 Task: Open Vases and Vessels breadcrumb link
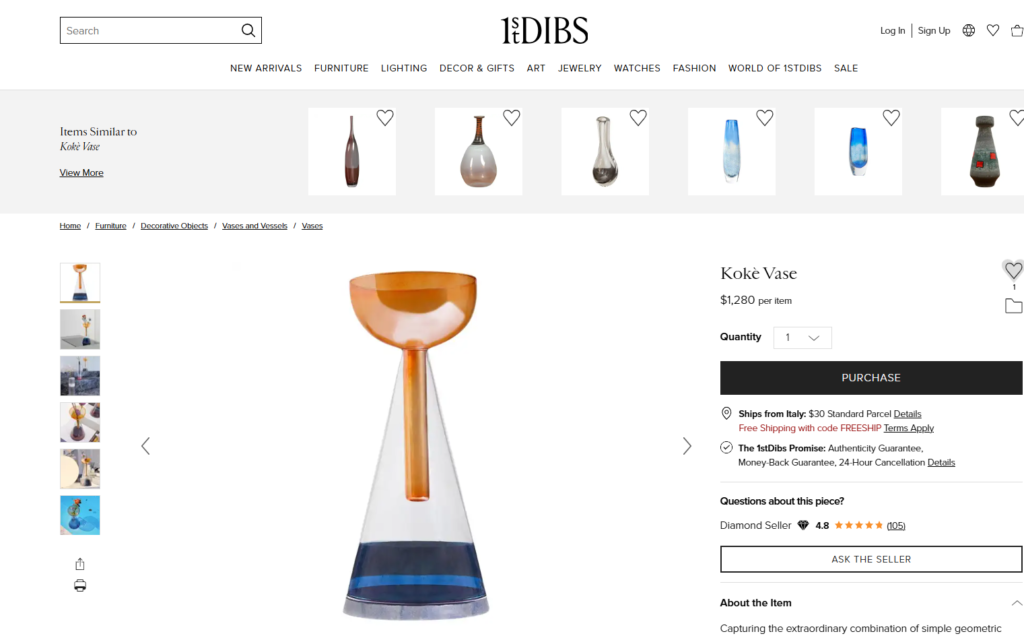(x=255, y=226)
